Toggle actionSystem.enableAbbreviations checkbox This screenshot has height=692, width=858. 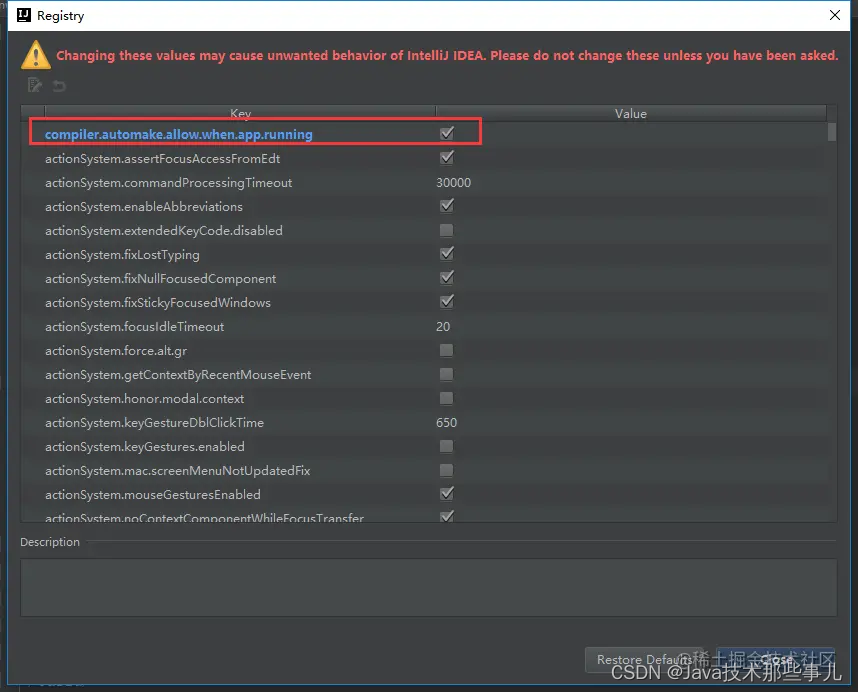(447, 205)
